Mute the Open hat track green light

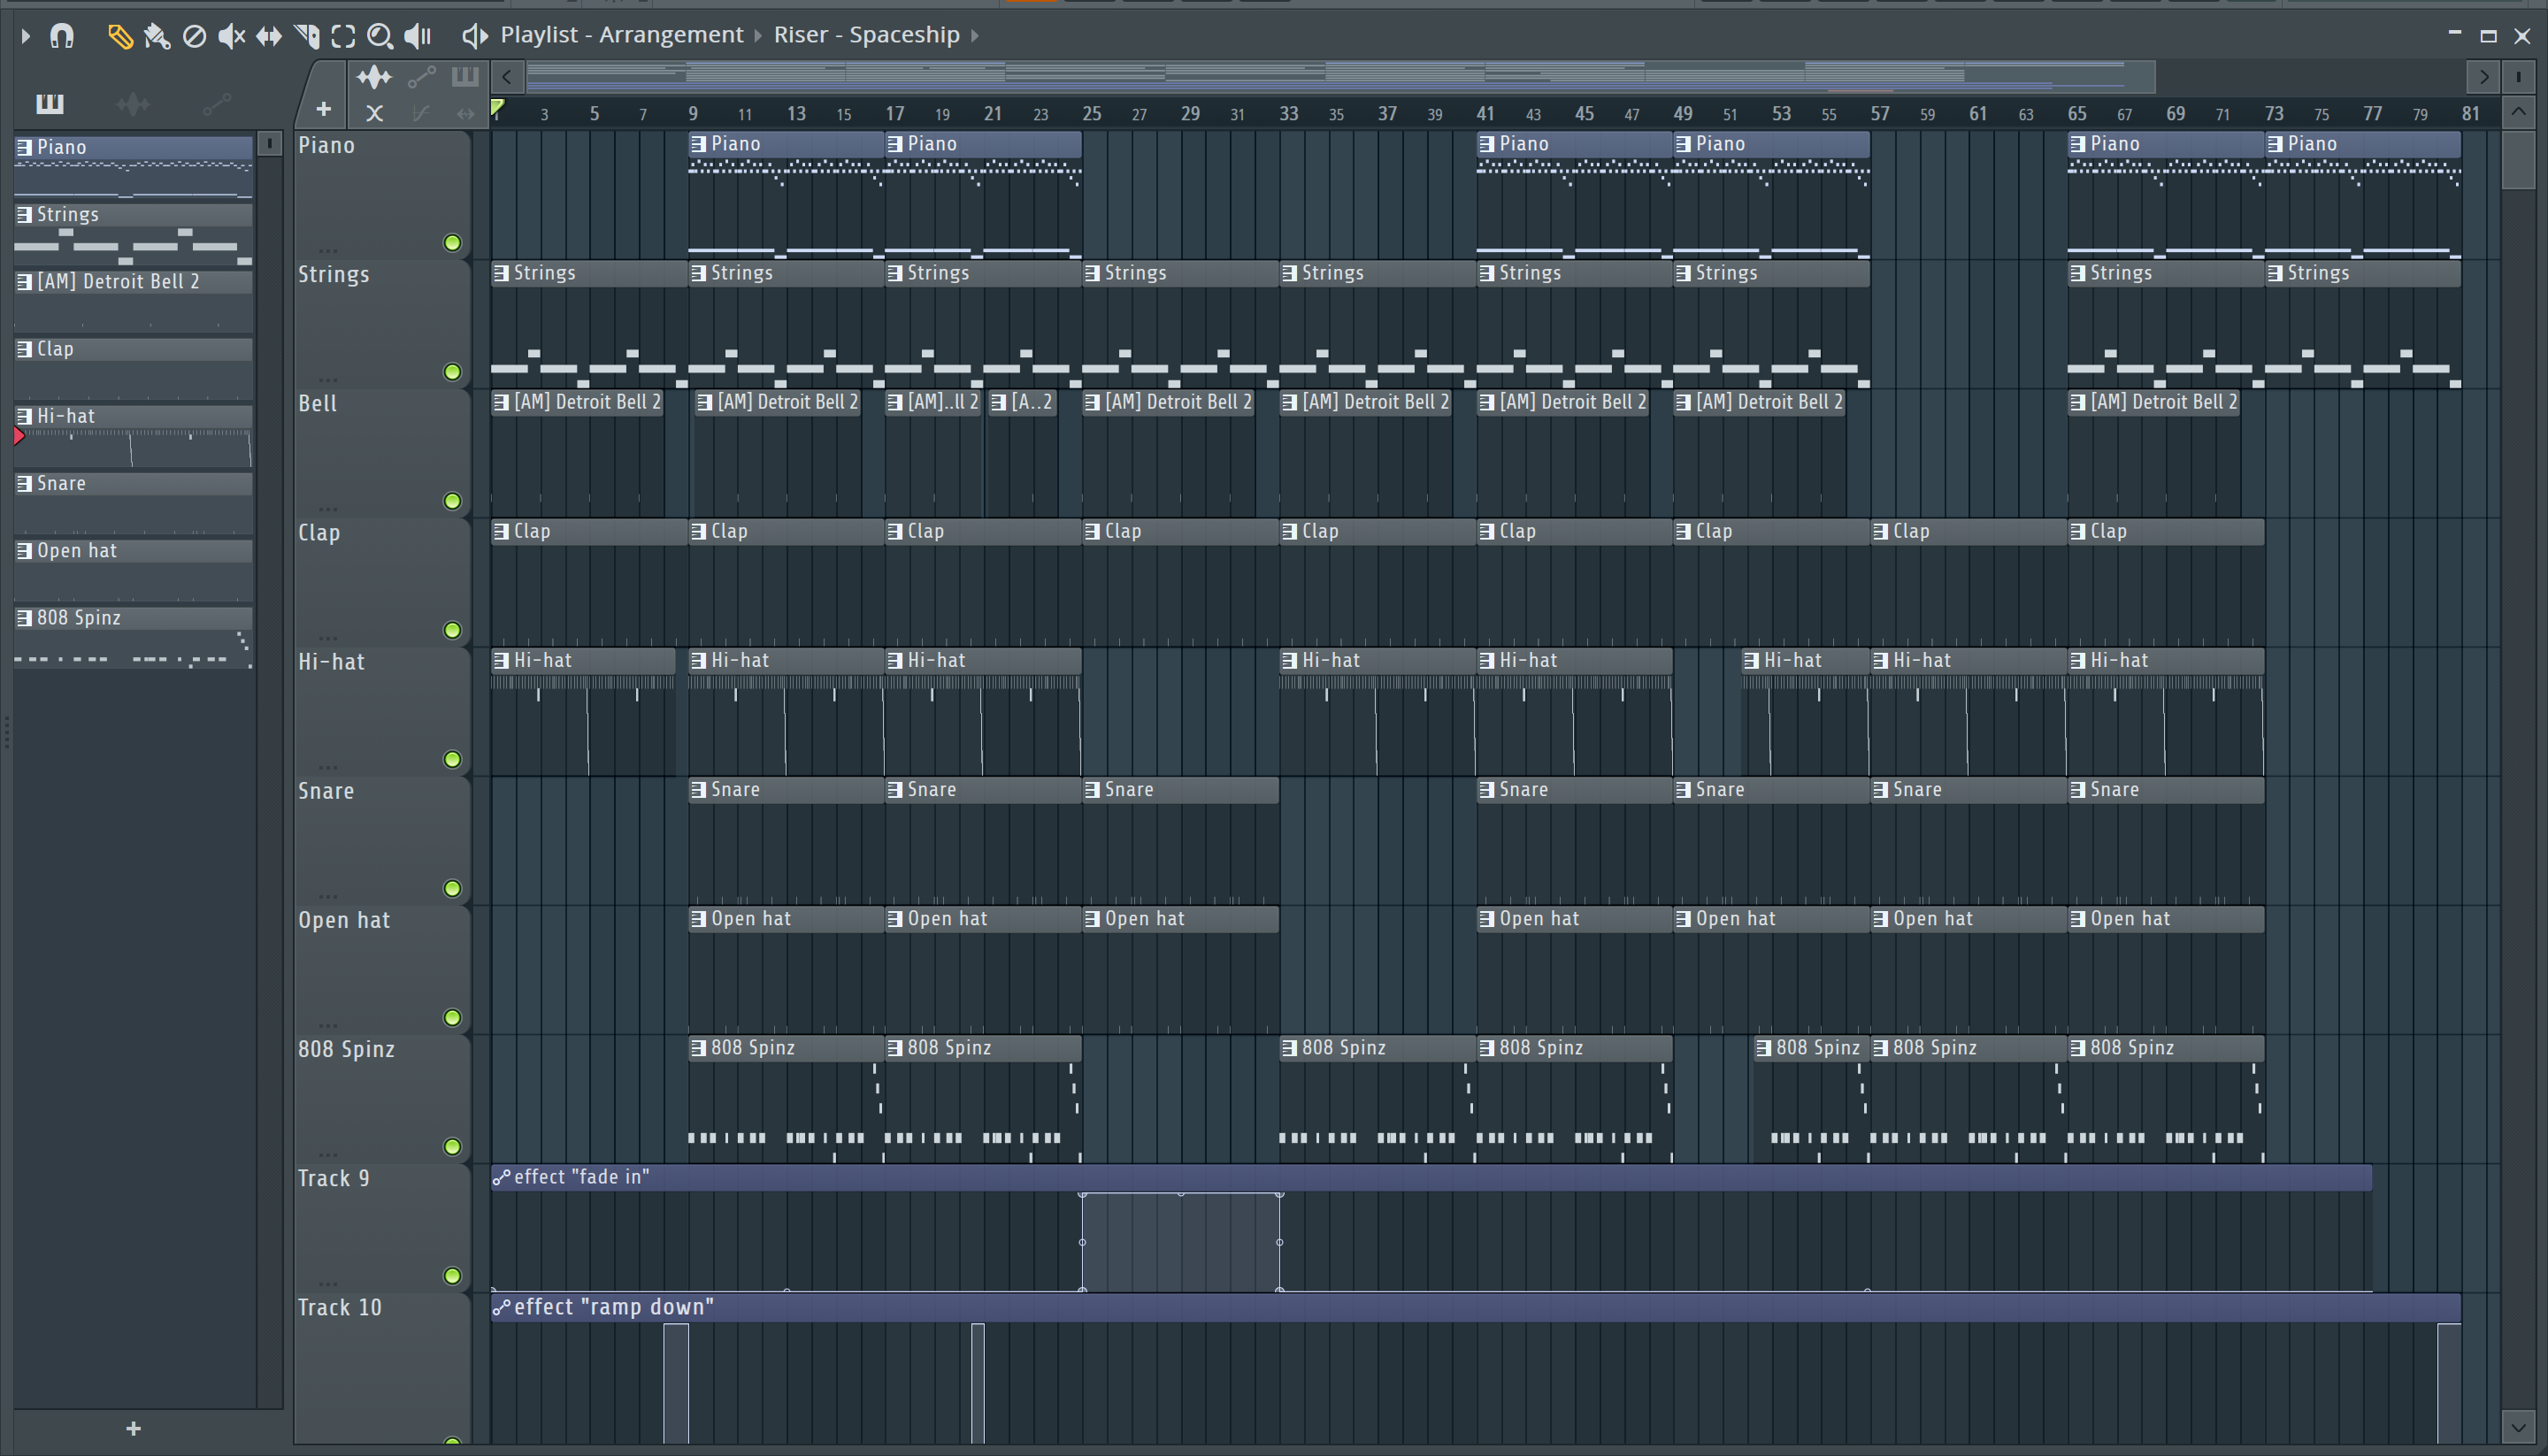[452, 1017]
